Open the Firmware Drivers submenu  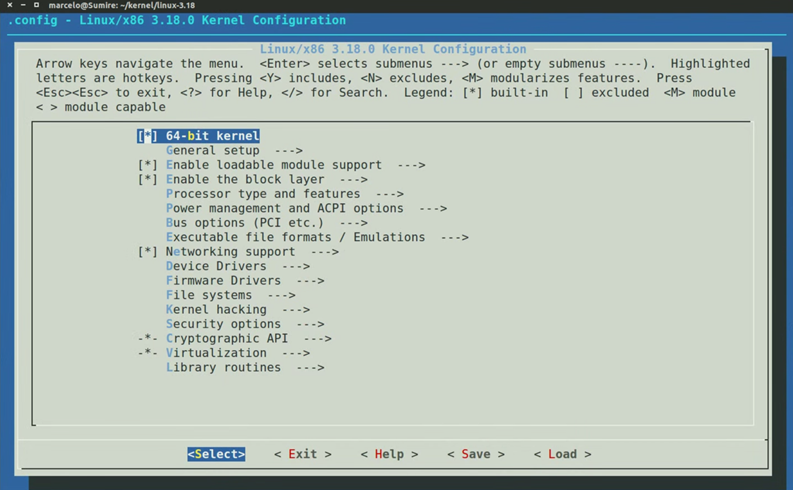tap(223, 281)
